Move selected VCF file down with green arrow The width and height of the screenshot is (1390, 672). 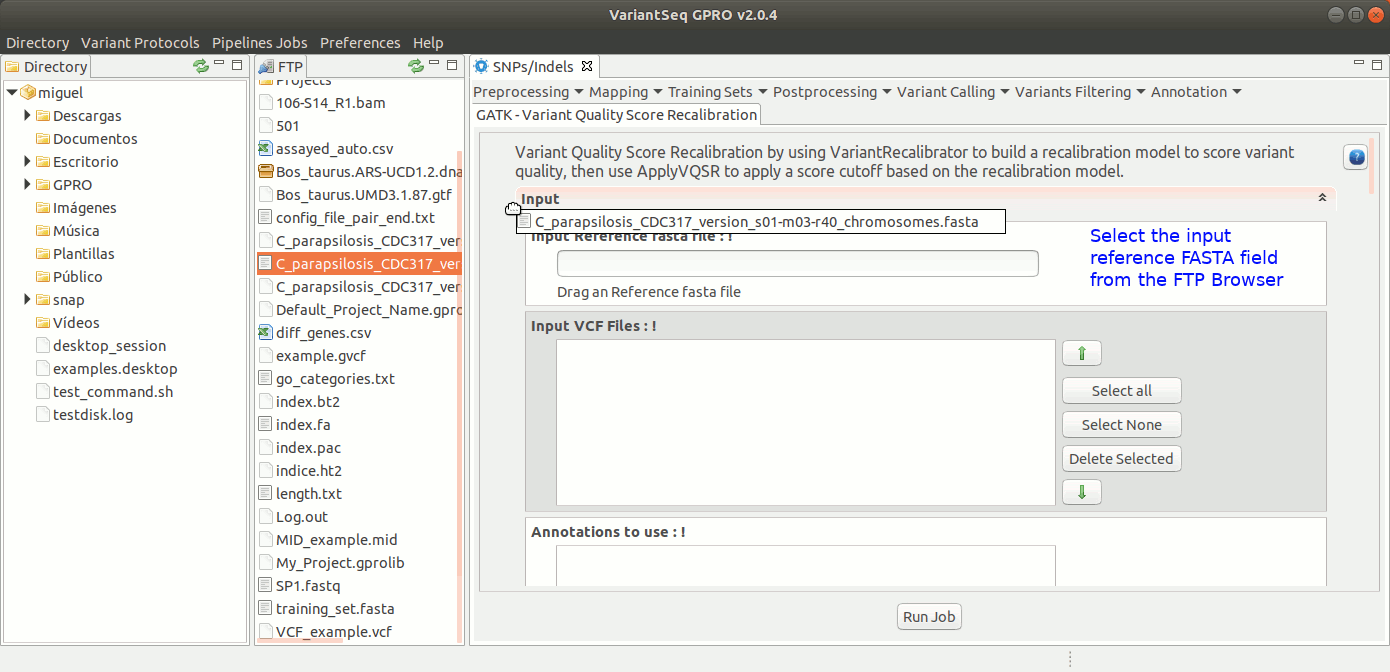tap(1081, 492)
